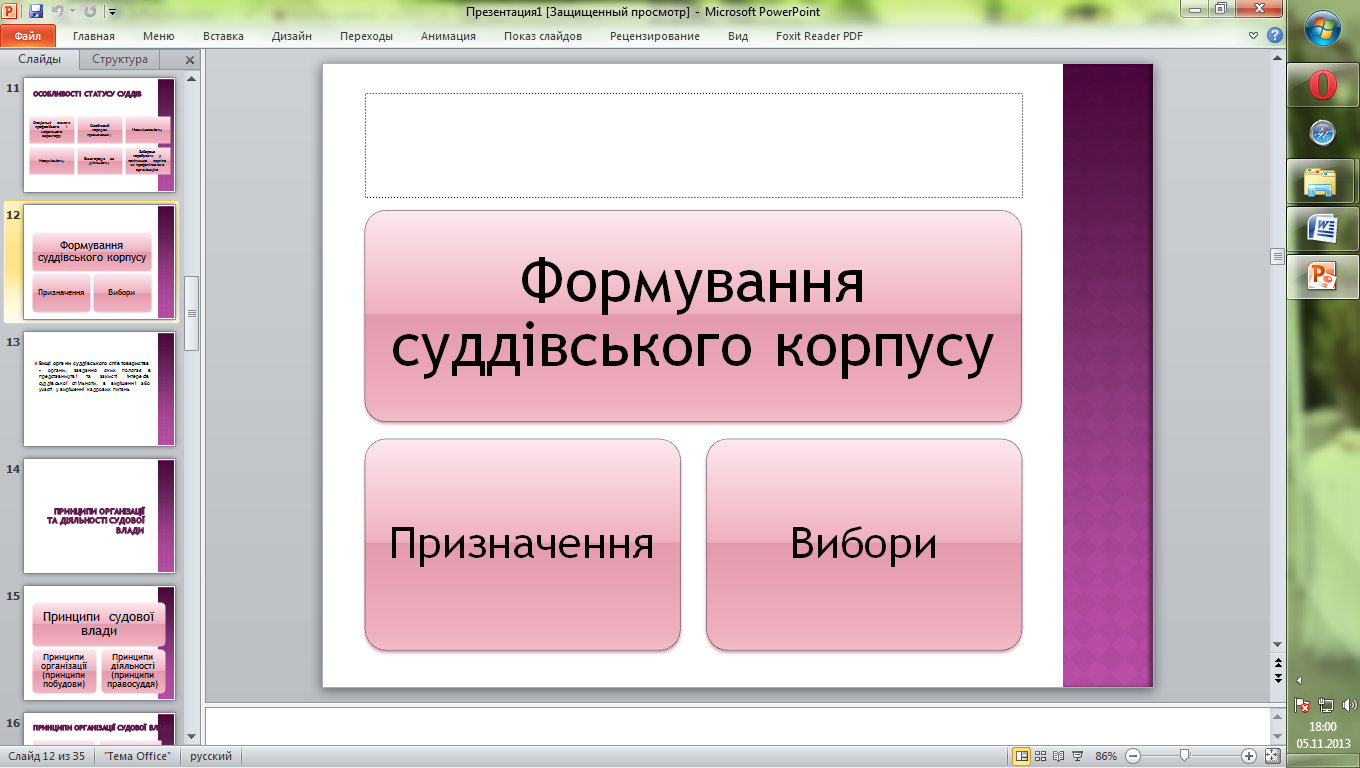Switch to the Структура pane tab
The height and width of the screenshot is (768, 1360).
(x=120, y=59)
